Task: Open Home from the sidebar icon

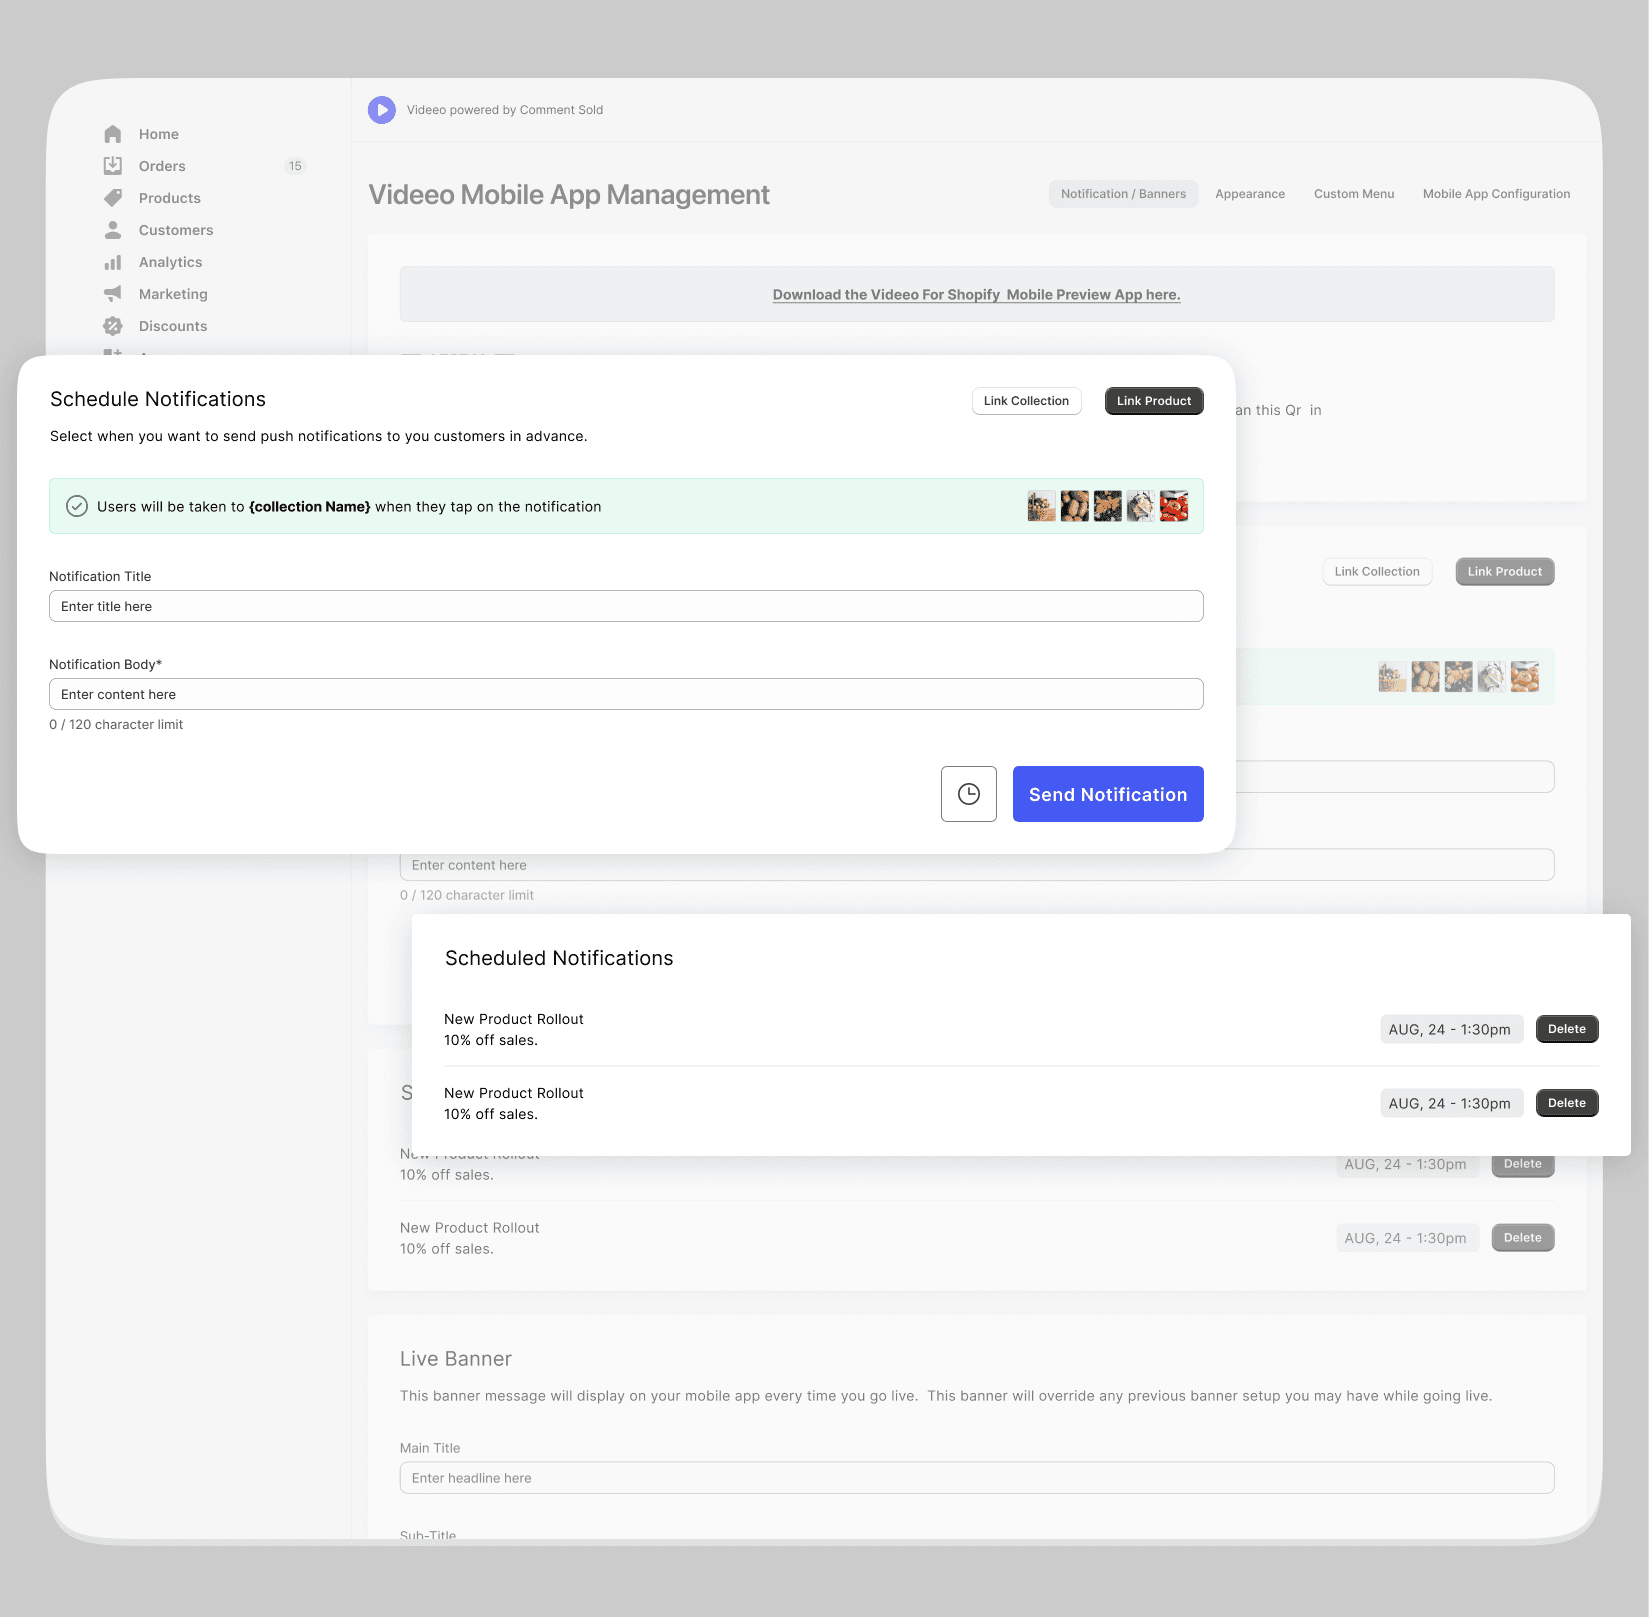Action: coord(113,134)
